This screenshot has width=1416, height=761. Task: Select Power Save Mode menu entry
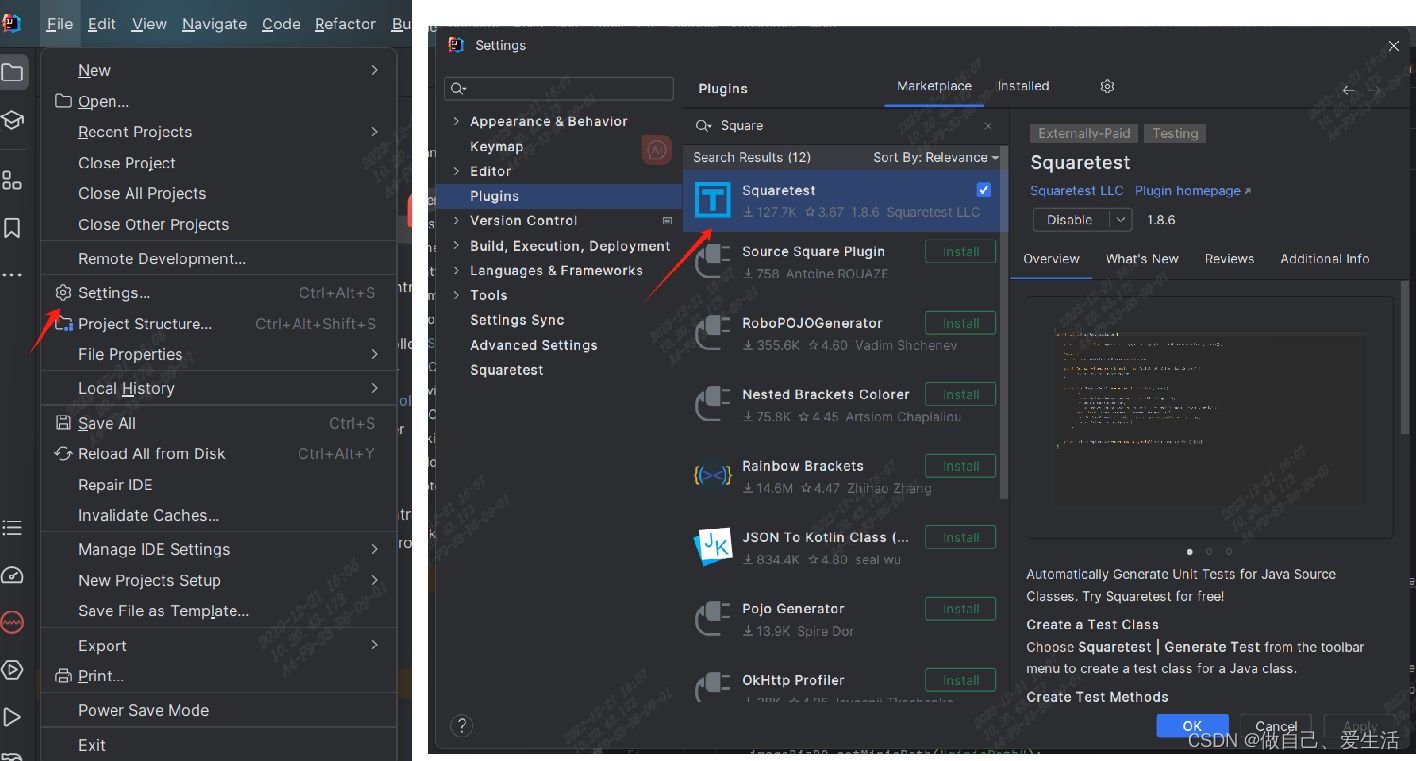coord(218,711)
